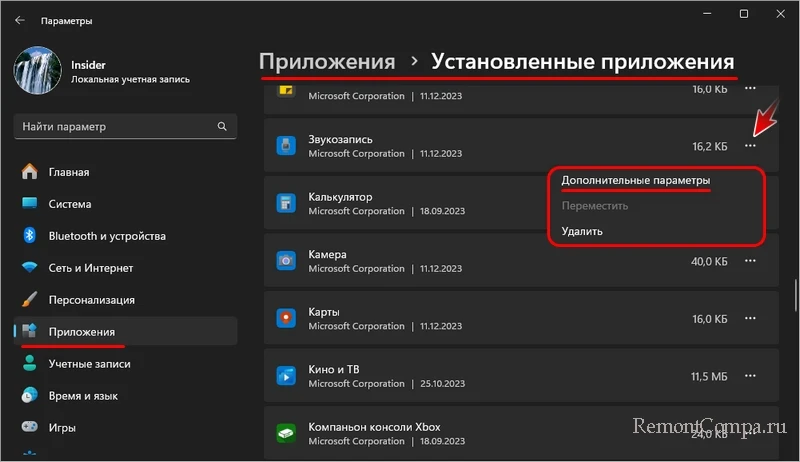This screenshot has height=462, width=800.
Task: Go back with the arrow icon
Action: click(x=20, y=20)
